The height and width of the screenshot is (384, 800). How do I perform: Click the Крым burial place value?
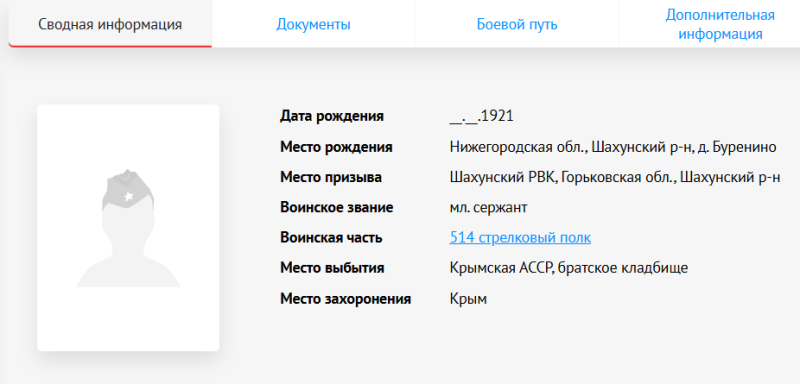468,299
